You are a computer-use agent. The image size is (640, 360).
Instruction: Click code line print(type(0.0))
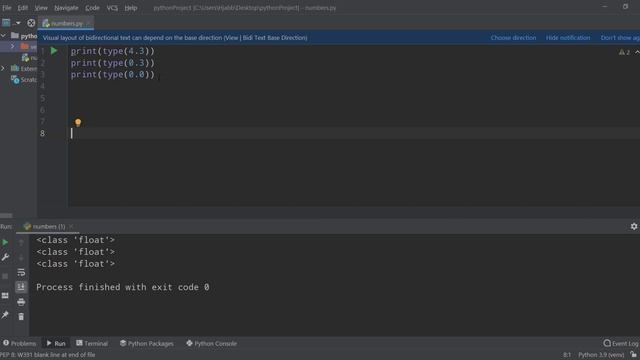click(113, 75)
